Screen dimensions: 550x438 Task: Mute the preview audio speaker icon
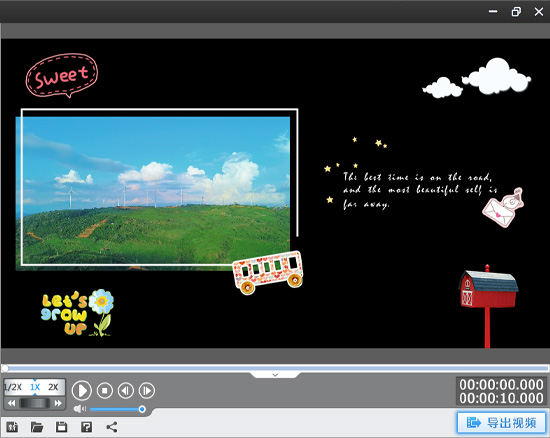click(x=80, y=409)
